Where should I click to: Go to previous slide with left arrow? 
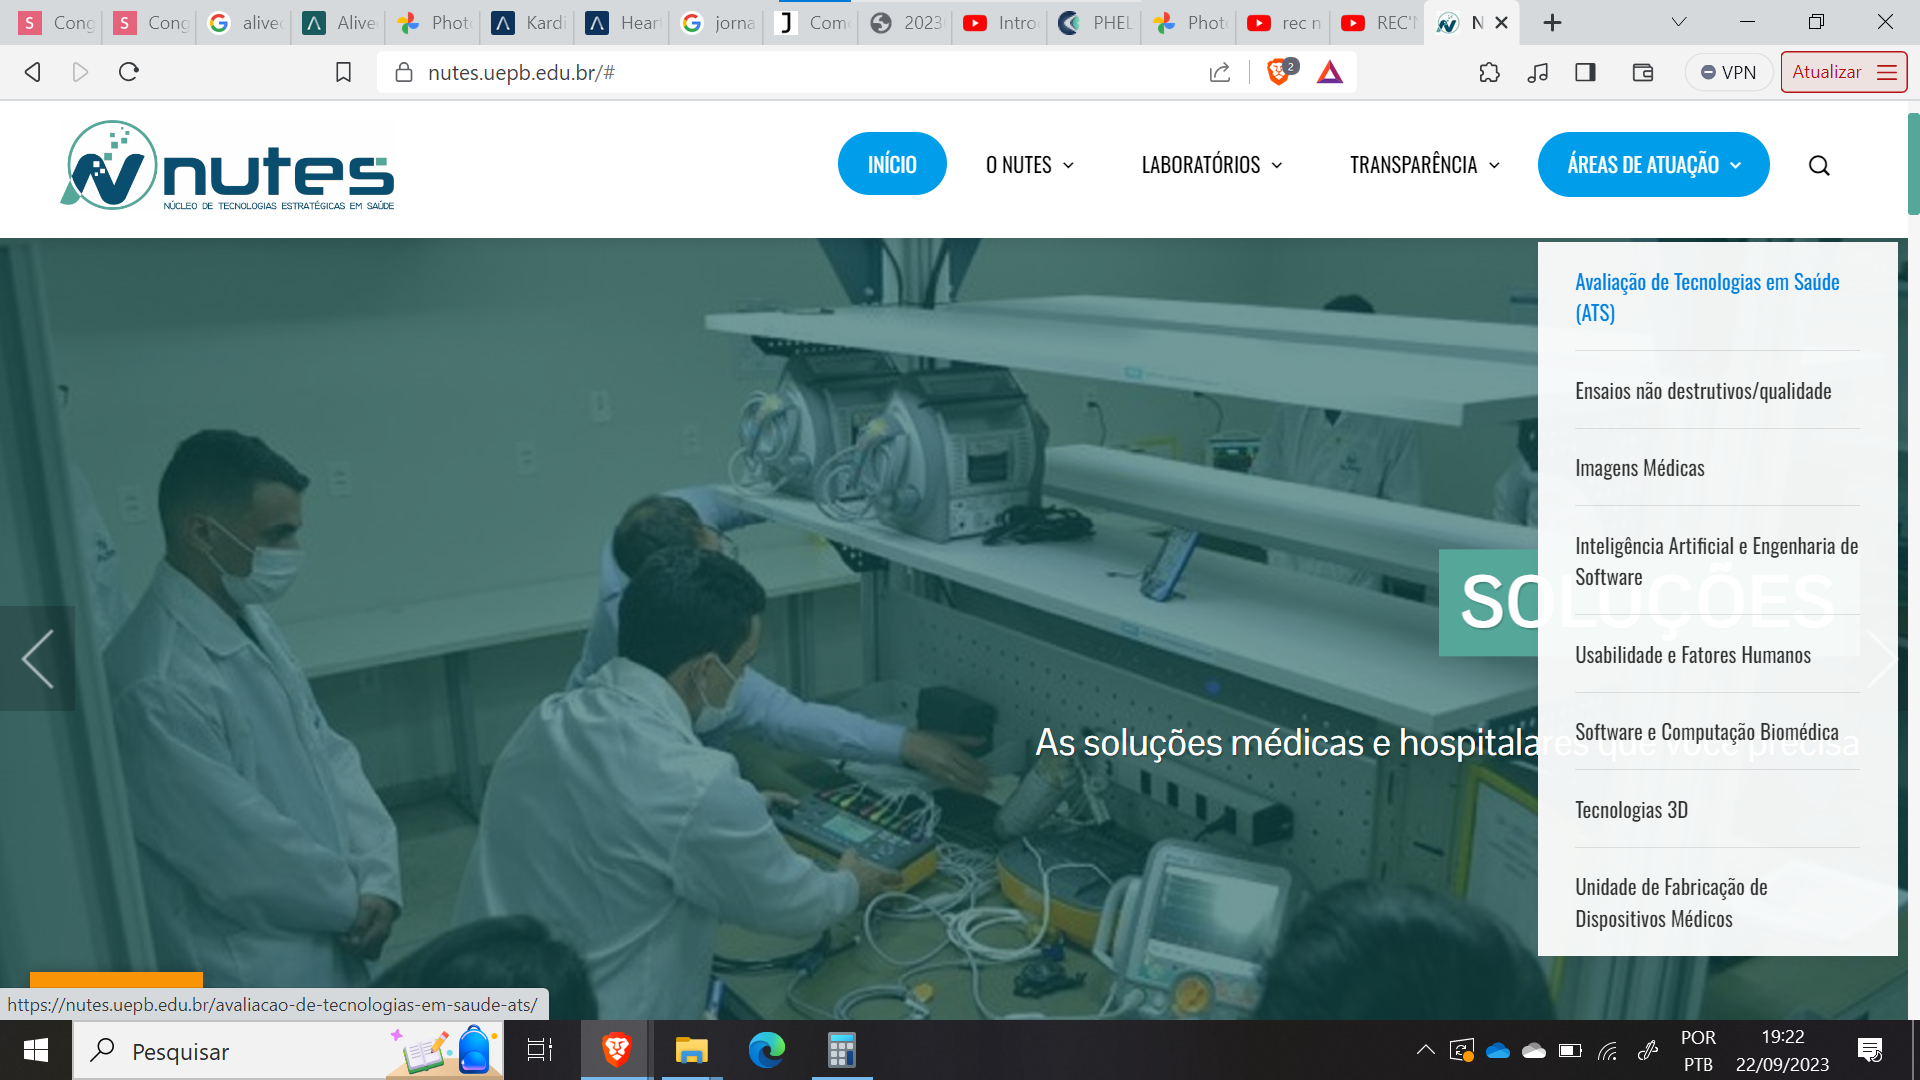[x=37, y=658]
